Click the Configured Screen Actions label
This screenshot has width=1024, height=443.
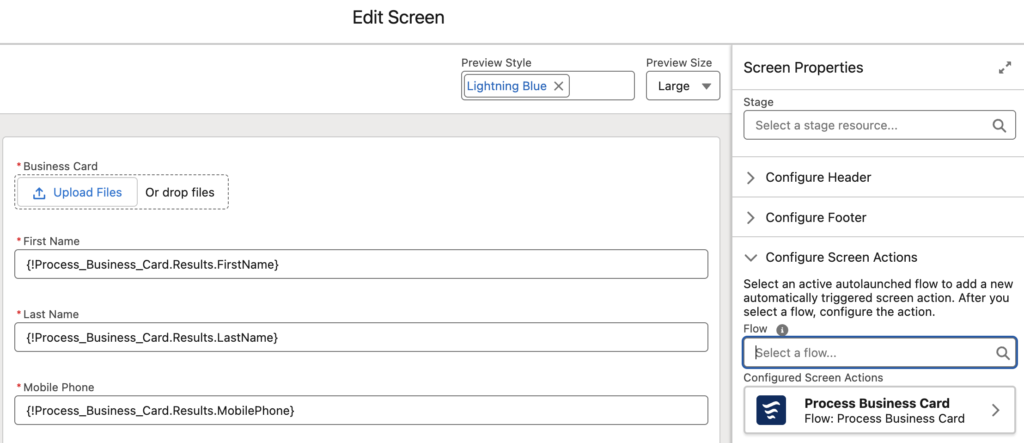[x=813, y=378]
